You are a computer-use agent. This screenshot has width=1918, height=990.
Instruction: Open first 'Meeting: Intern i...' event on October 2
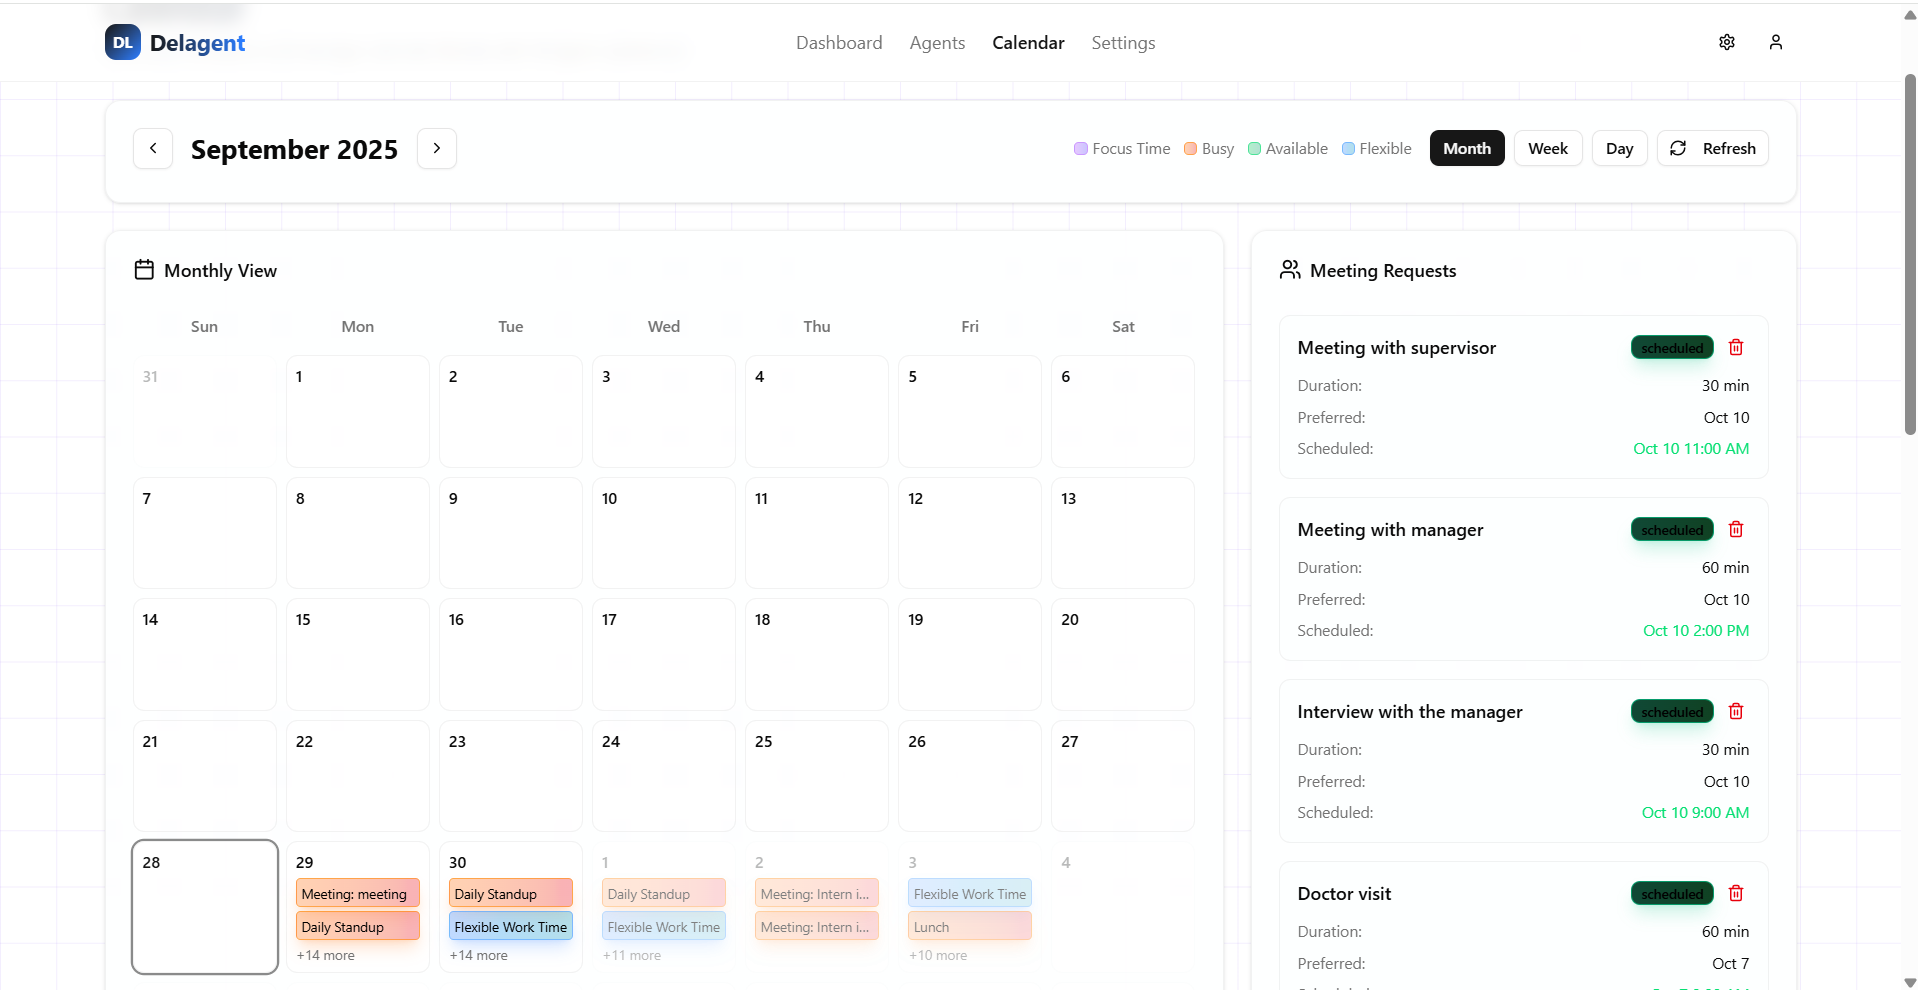pyautogui.click(x=816, y=893)
